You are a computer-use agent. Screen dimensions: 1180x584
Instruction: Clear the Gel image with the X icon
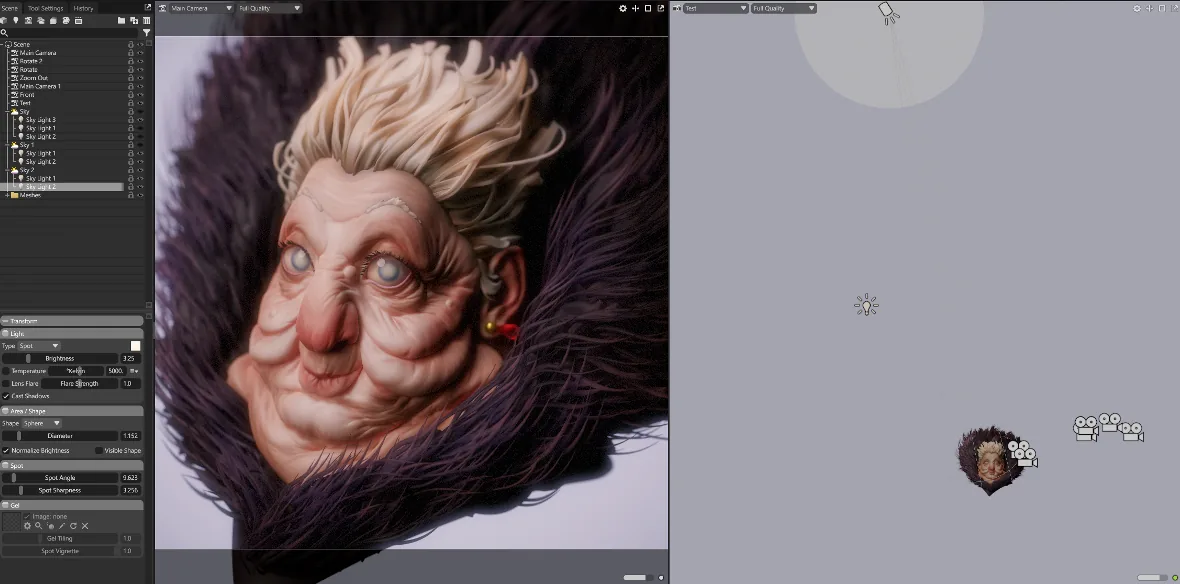coord(85,526)
